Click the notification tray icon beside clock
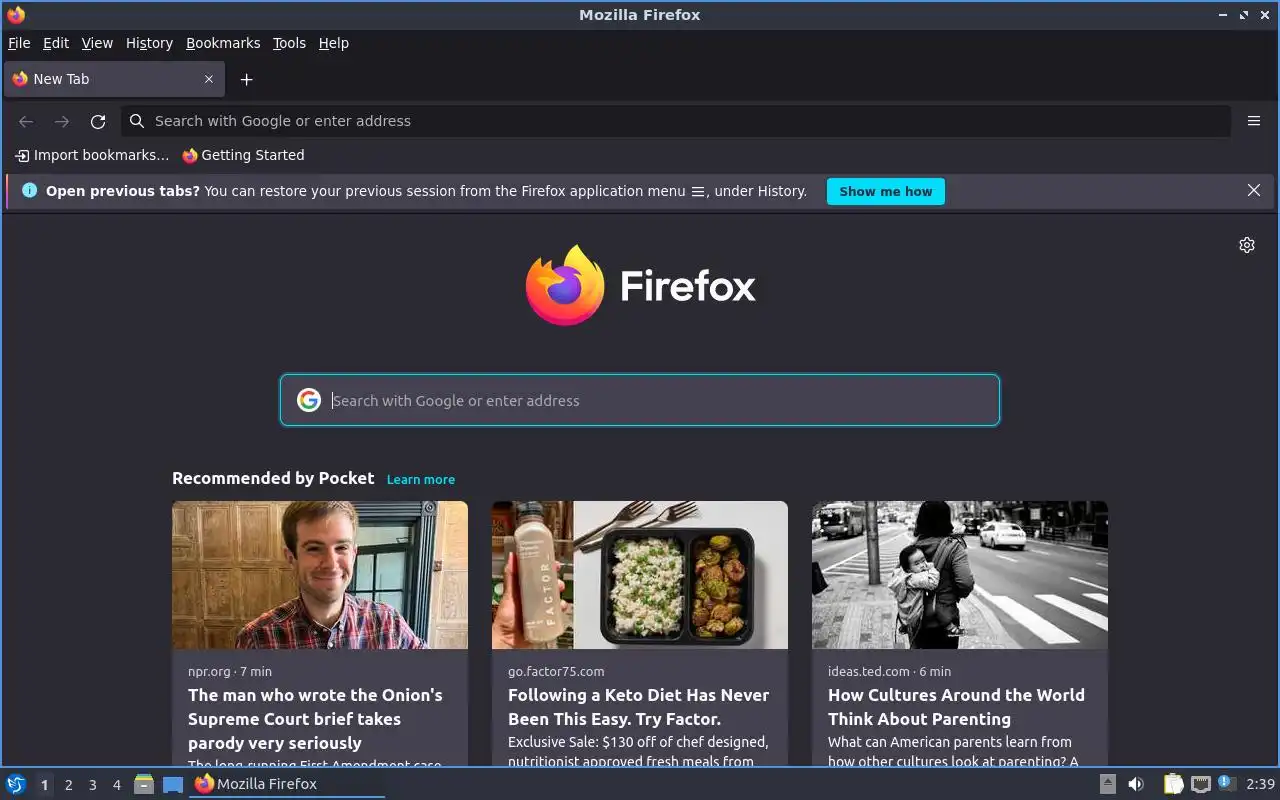This screenshot has height=800, width=1280. pyautogui.click(x=1227, y=783)
